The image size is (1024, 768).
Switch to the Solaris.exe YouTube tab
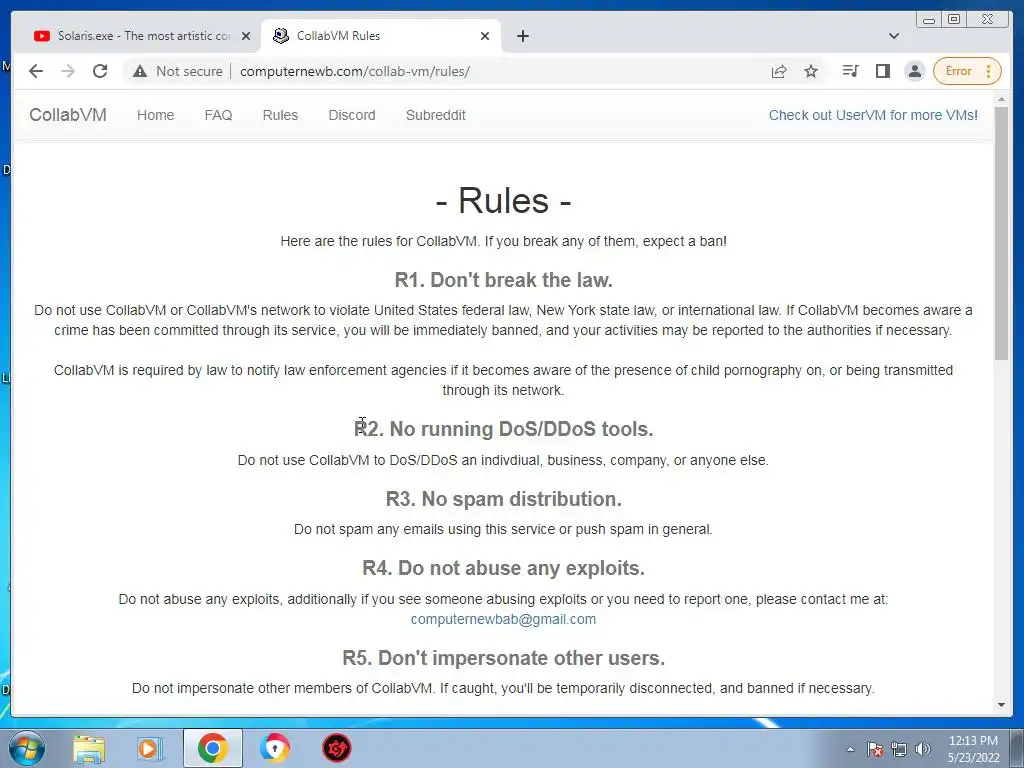(135, 36)
